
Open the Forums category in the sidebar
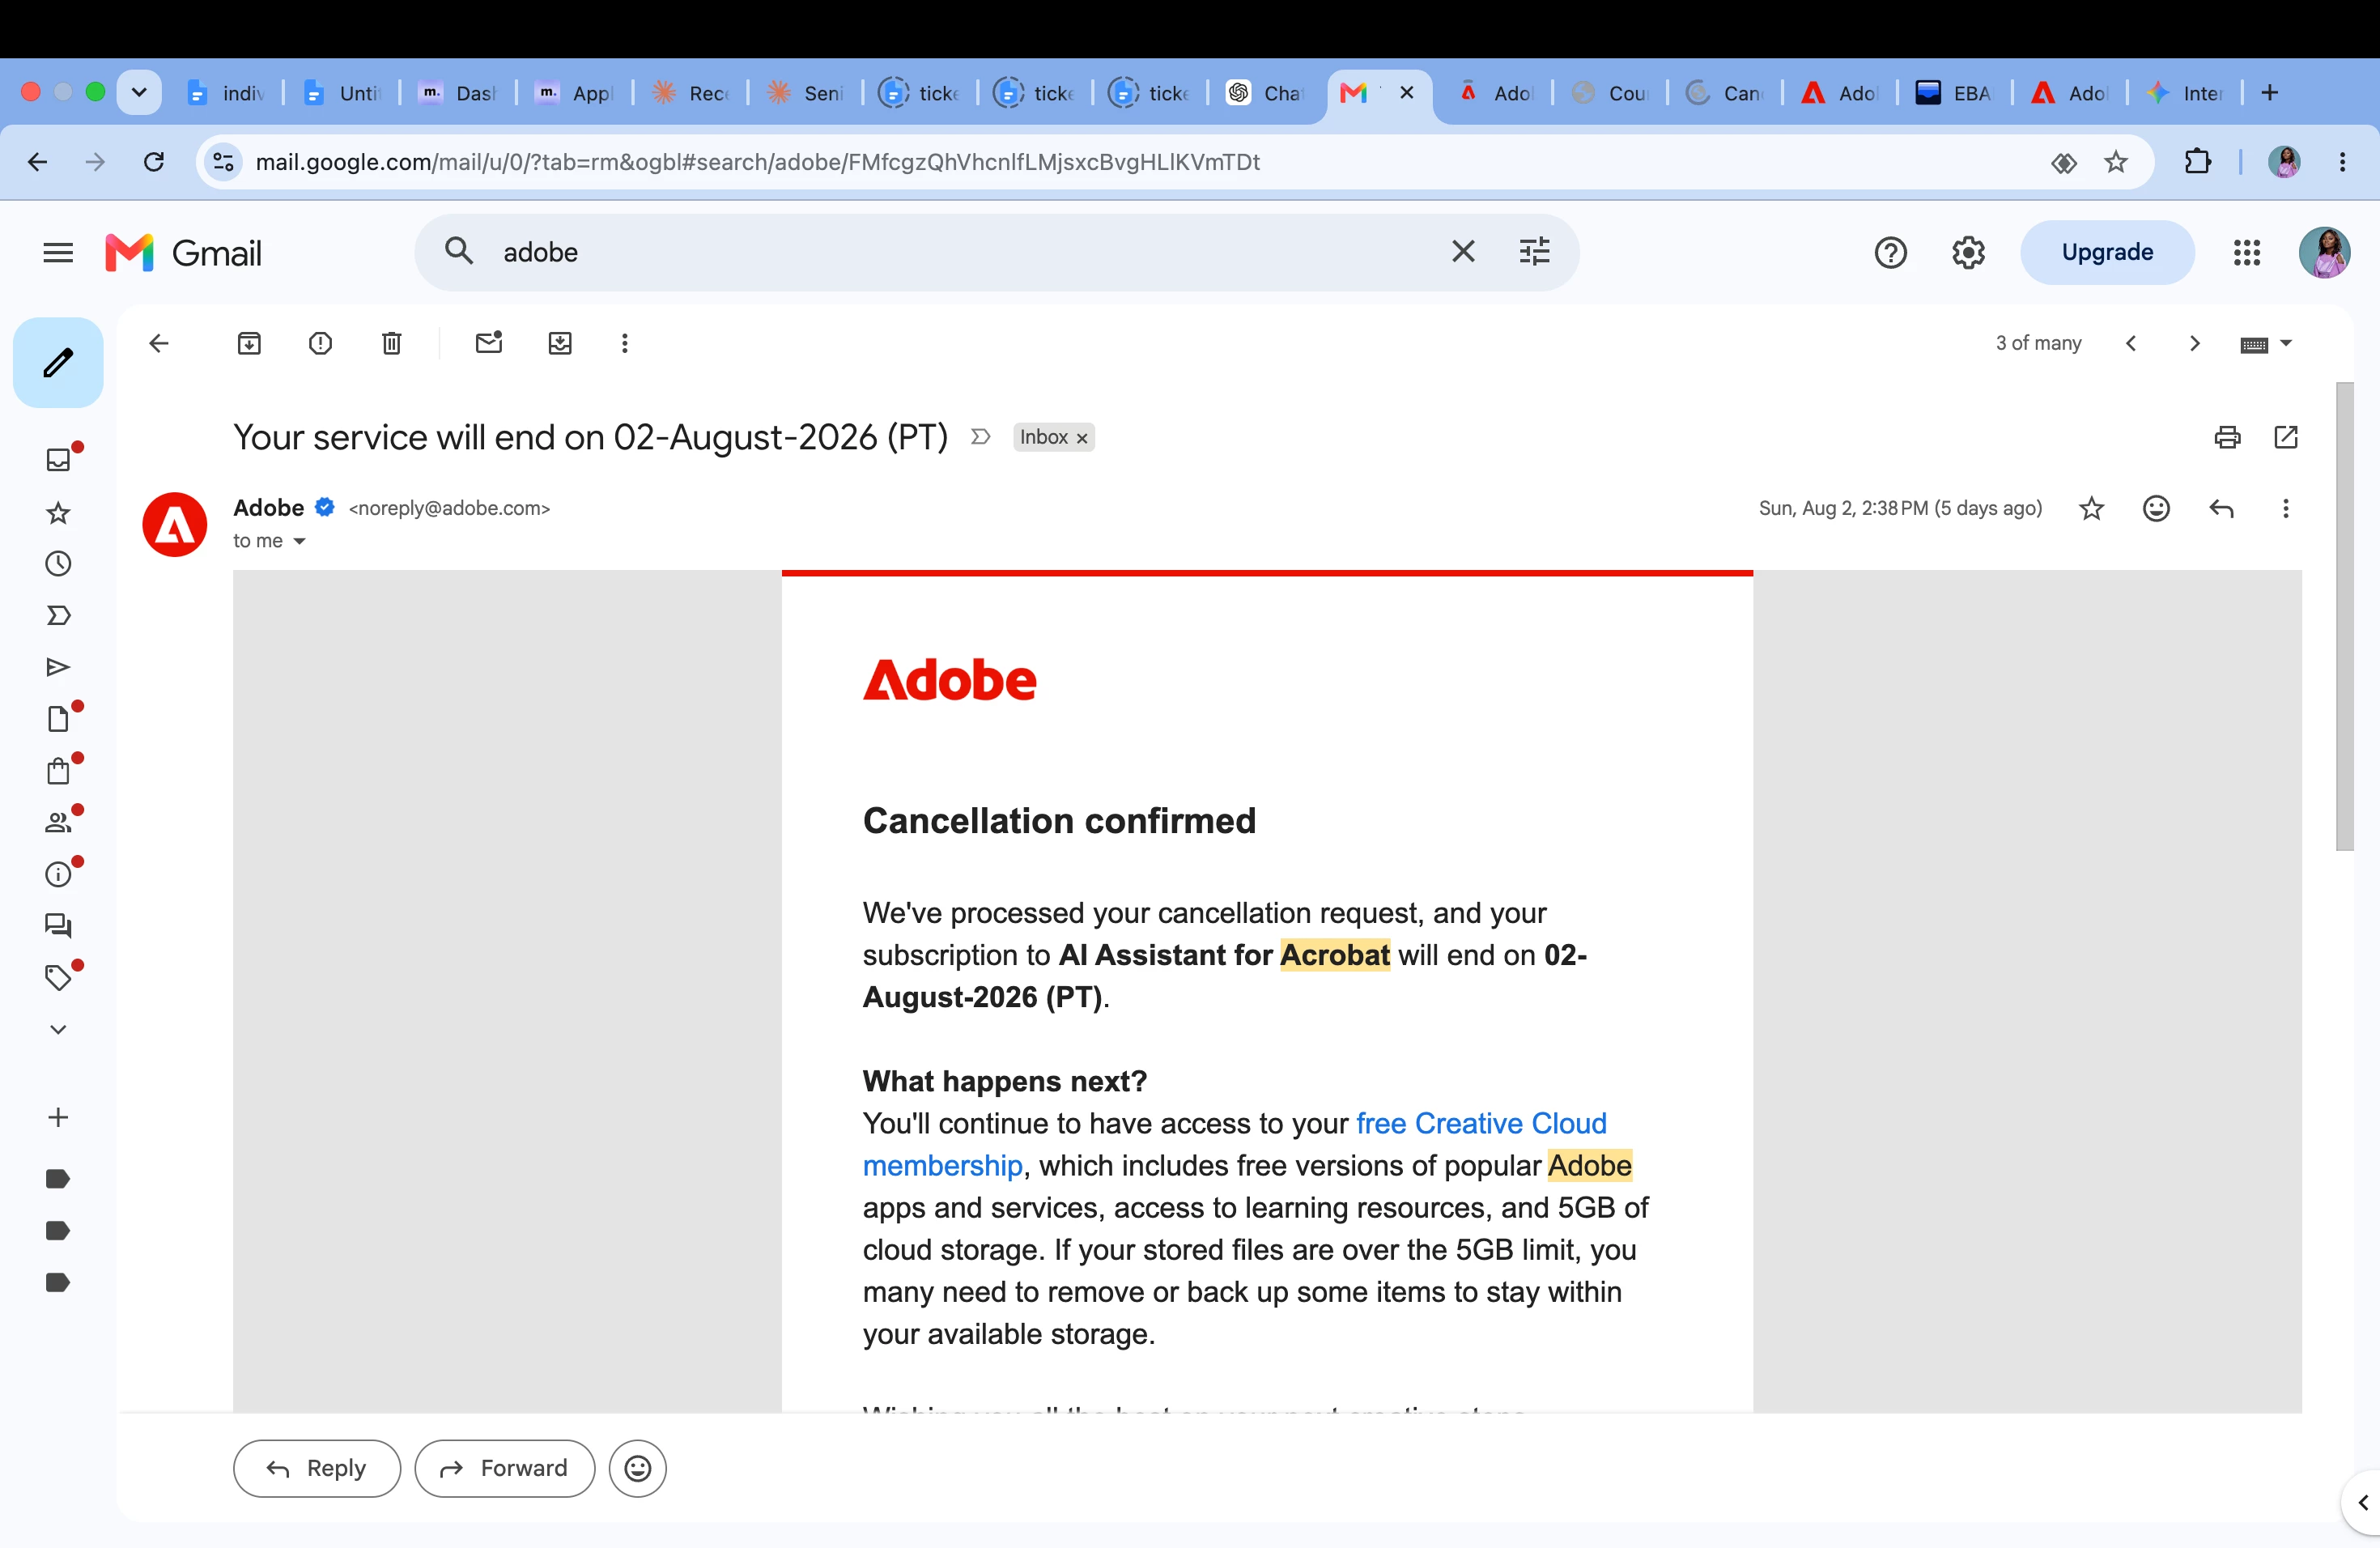pyautogui.click(x=58, y=926)
